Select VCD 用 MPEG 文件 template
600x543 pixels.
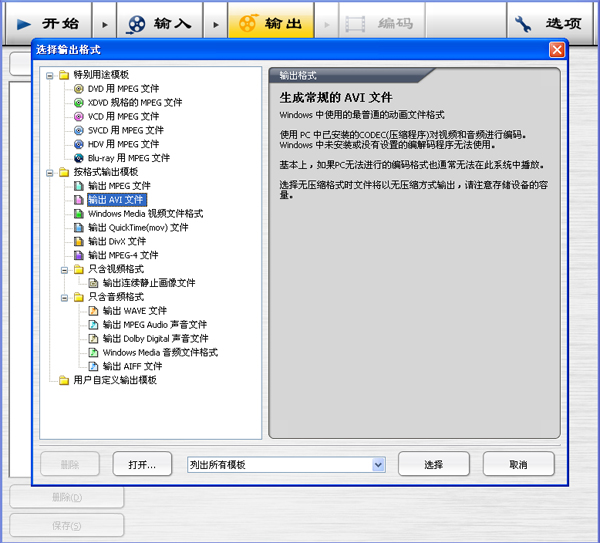[123, 116]
